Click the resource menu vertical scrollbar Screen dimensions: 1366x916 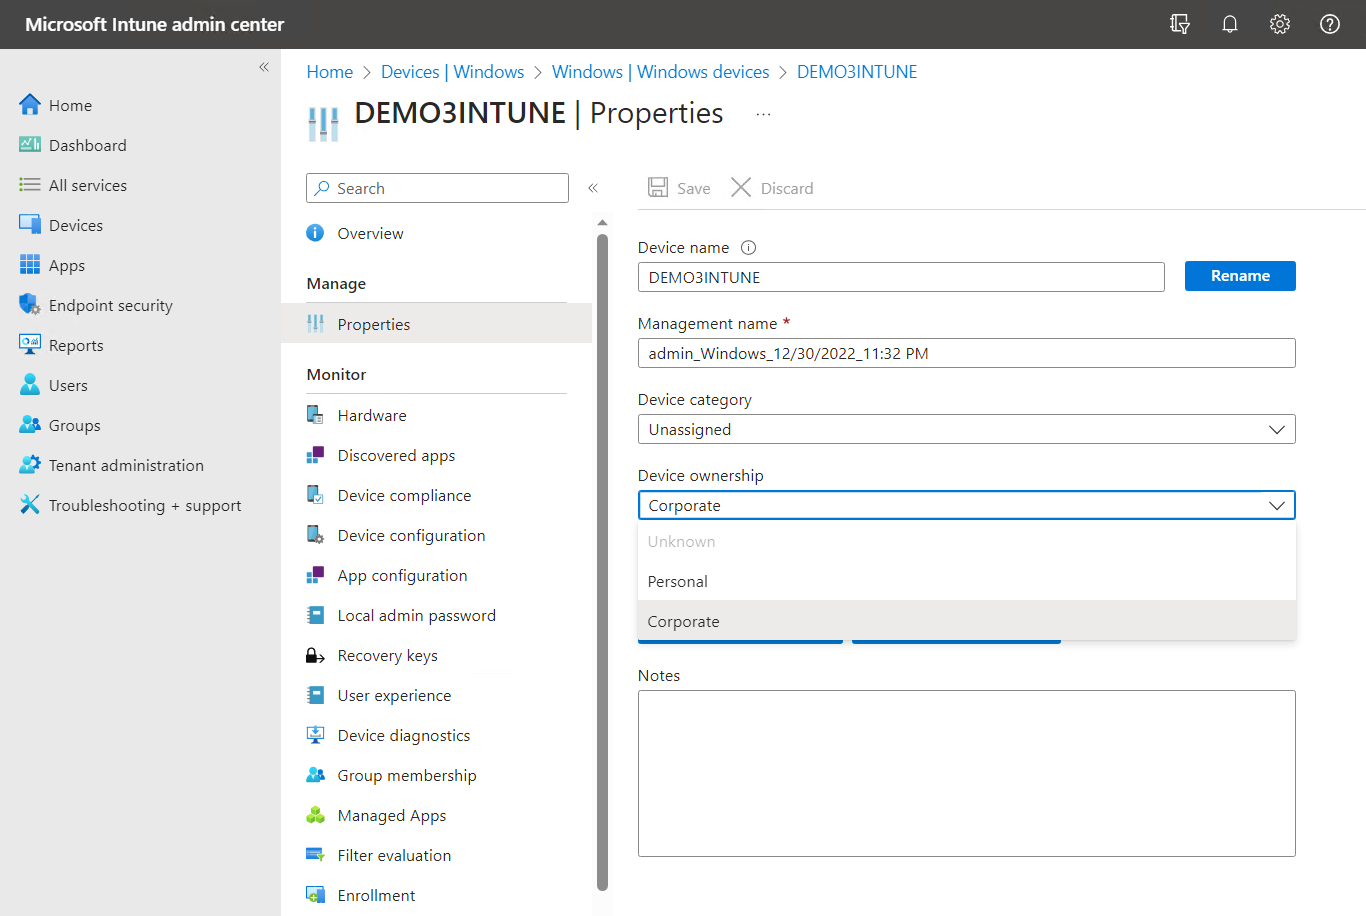tap(602, 562)
